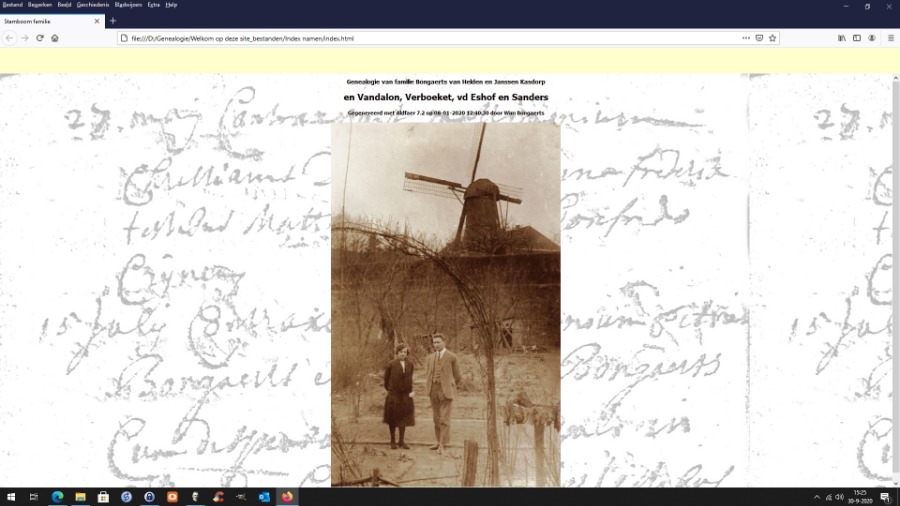Show the sidebars panel
Viewport: 900px width, 506px height.
[857, 38]
